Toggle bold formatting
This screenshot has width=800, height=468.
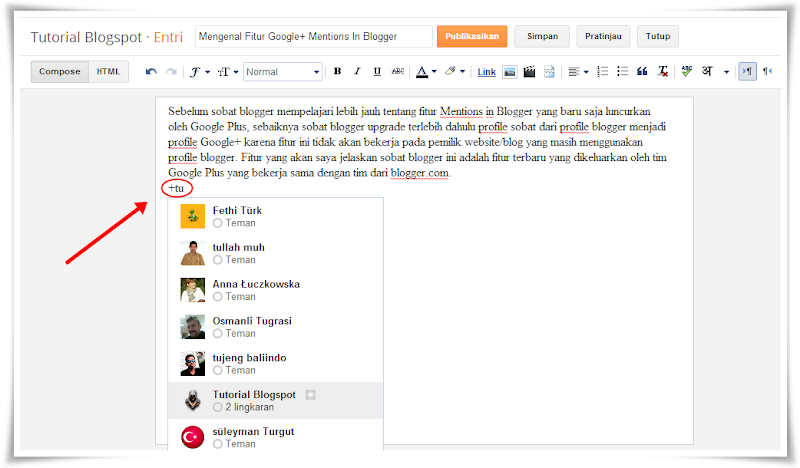tap(337, 71)
